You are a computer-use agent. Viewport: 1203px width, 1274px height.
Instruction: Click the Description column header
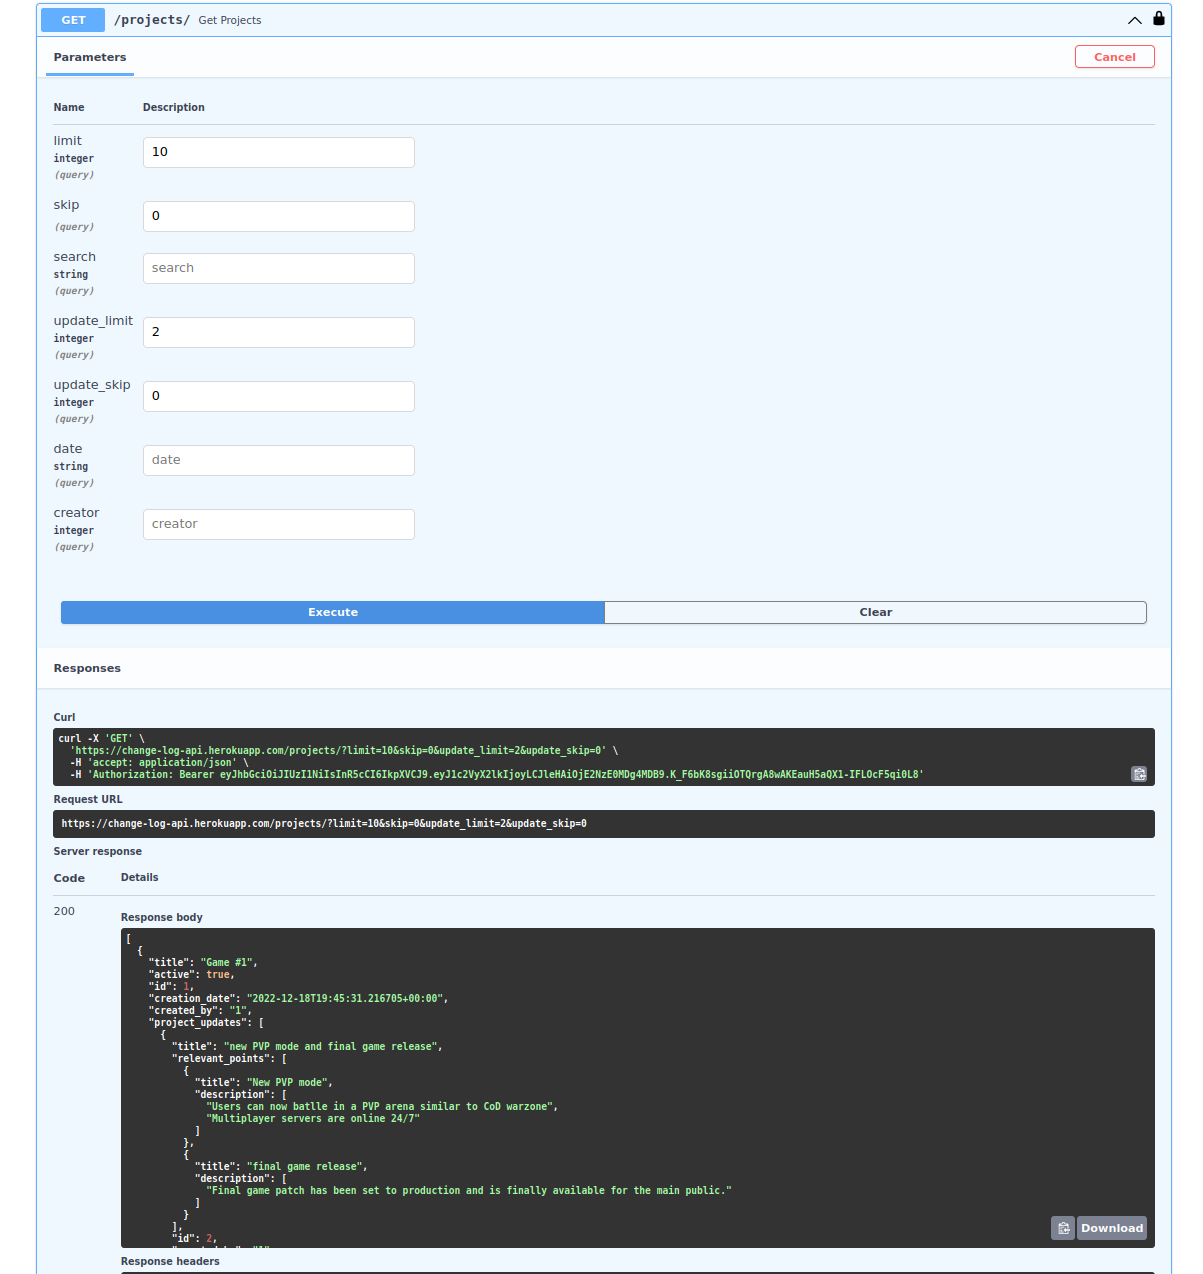pyautogui.click(x=174, y=107)
